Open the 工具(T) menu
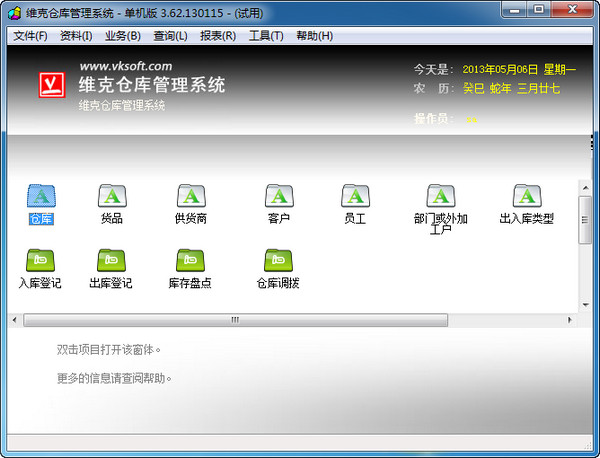Viewport: 600px width, 458px height. tap(266, 36)
